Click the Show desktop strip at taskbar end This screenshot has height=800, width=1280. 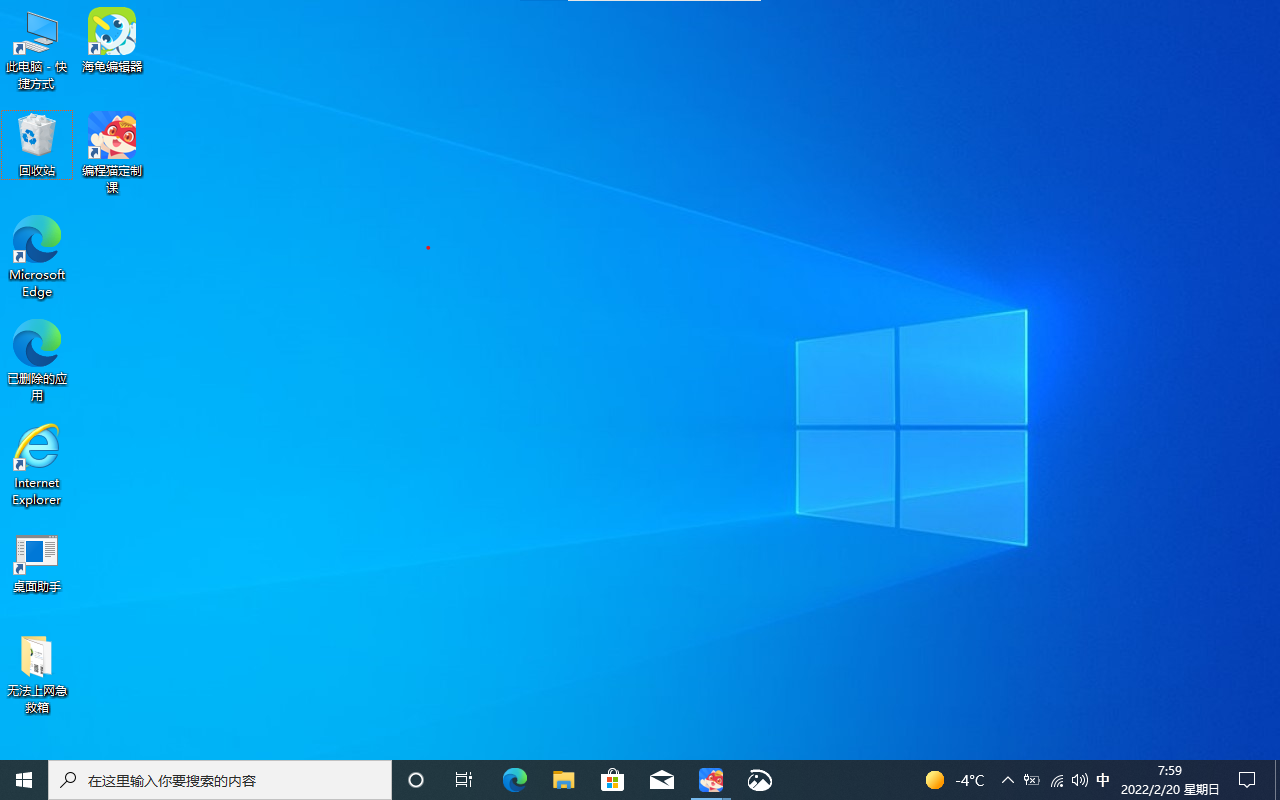click(1277, 780)
